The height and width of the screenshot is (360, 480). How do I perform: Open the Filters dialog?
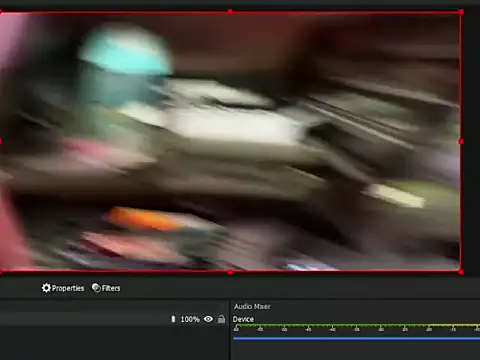click(106, 288)
